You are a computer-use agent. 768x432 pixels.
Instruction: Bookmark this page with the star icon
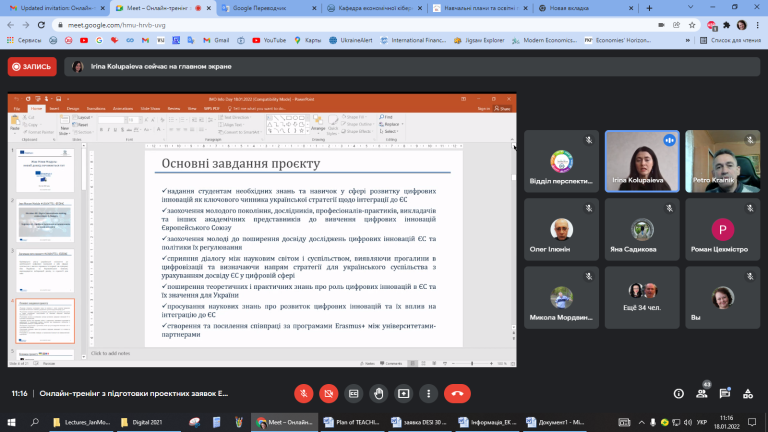(x=692, y=25)
